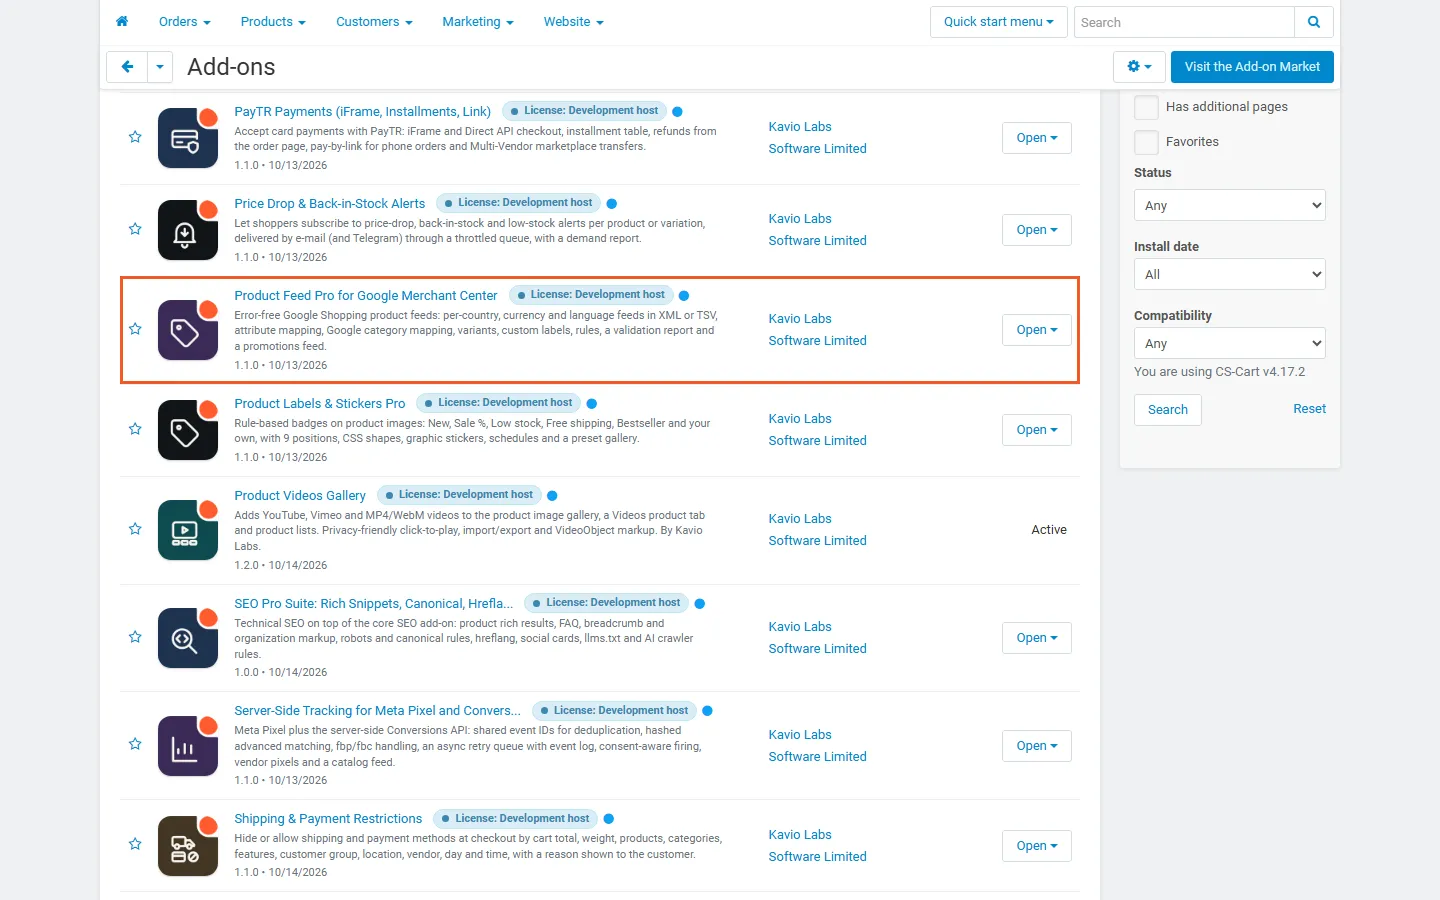
Task: Open the Product Feed Pro for Google Merchant Center link
Action: pos(366,296)
